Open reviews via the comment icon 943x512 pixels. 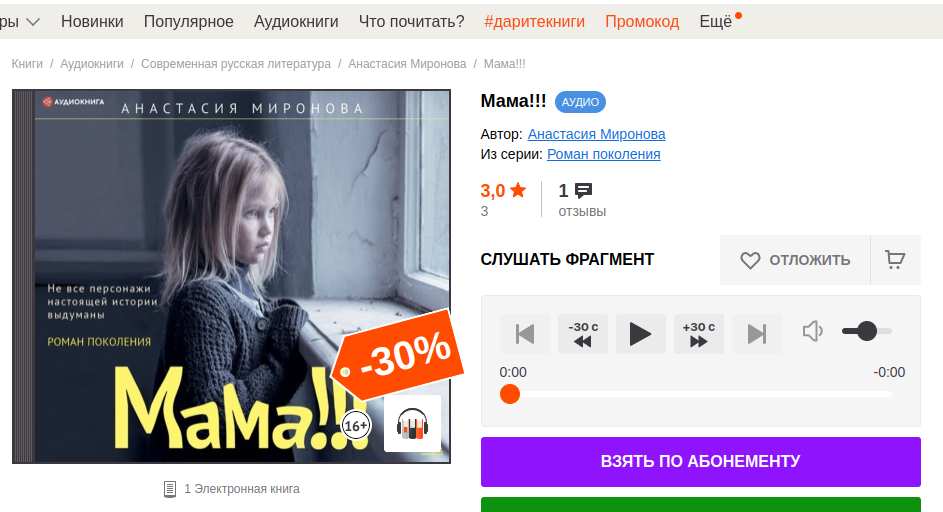(x=583, y=191)
